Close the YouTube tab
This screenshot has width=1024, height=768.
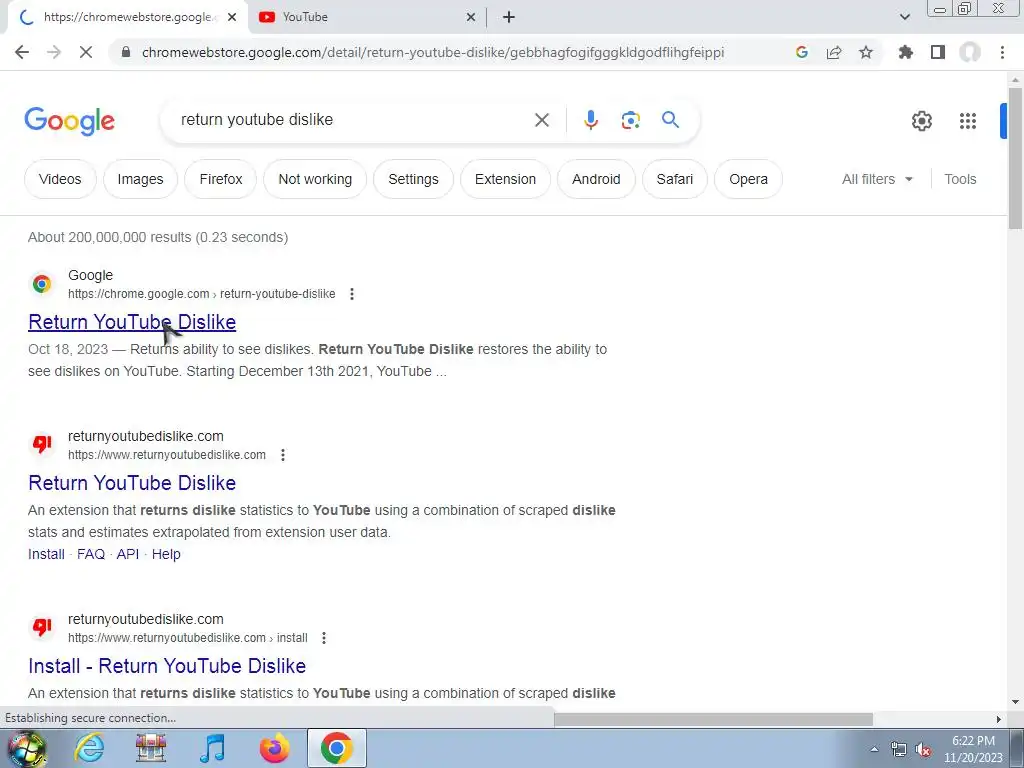point(471,17)
